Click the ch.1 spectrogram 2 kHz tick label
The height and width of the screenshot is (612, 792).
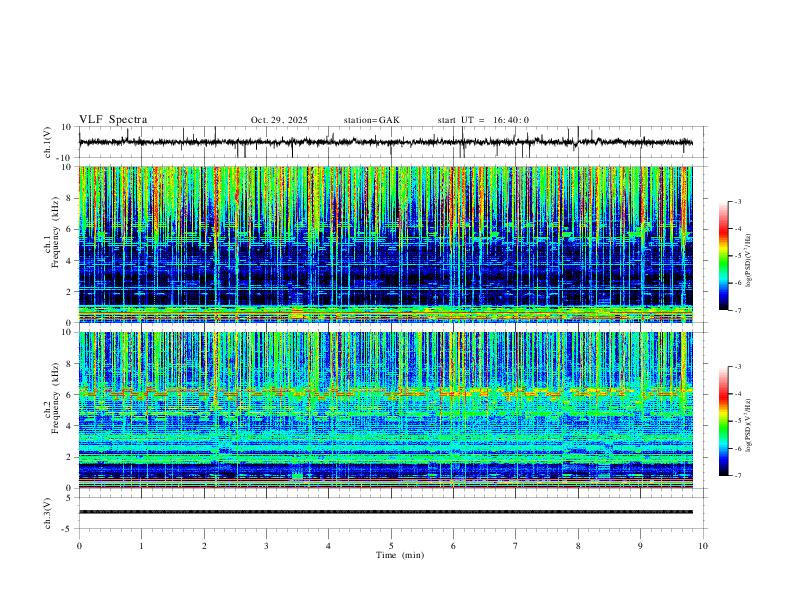tap(69, 292)
